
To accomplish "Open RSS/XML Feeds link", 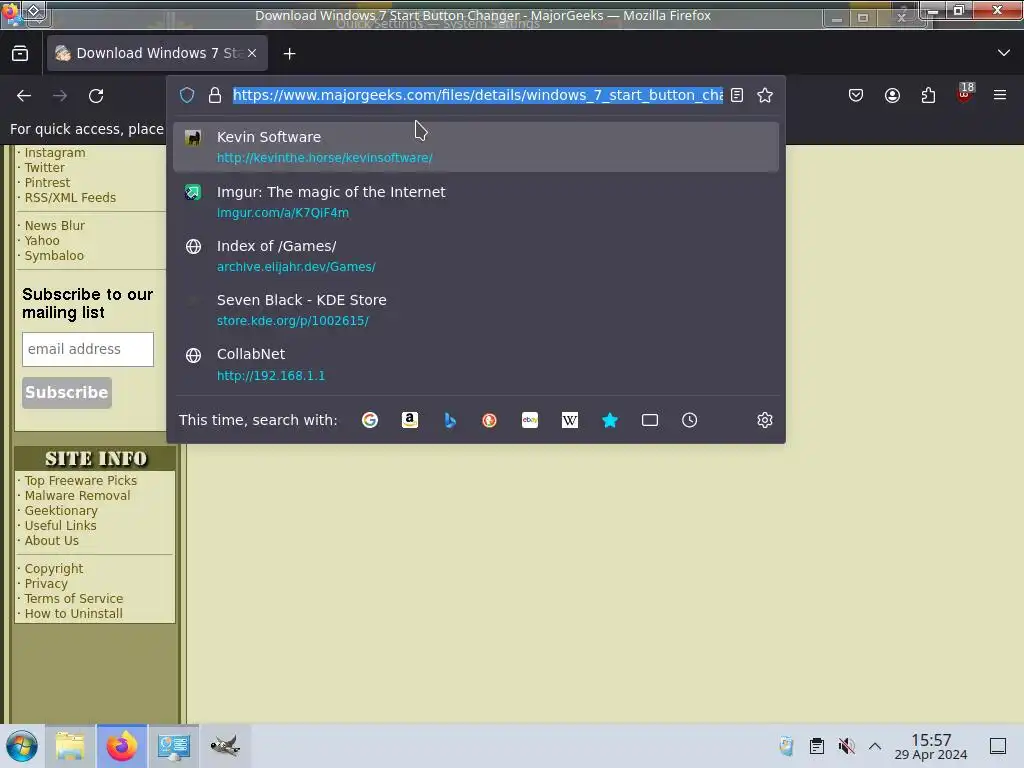I will pos(70,198).
